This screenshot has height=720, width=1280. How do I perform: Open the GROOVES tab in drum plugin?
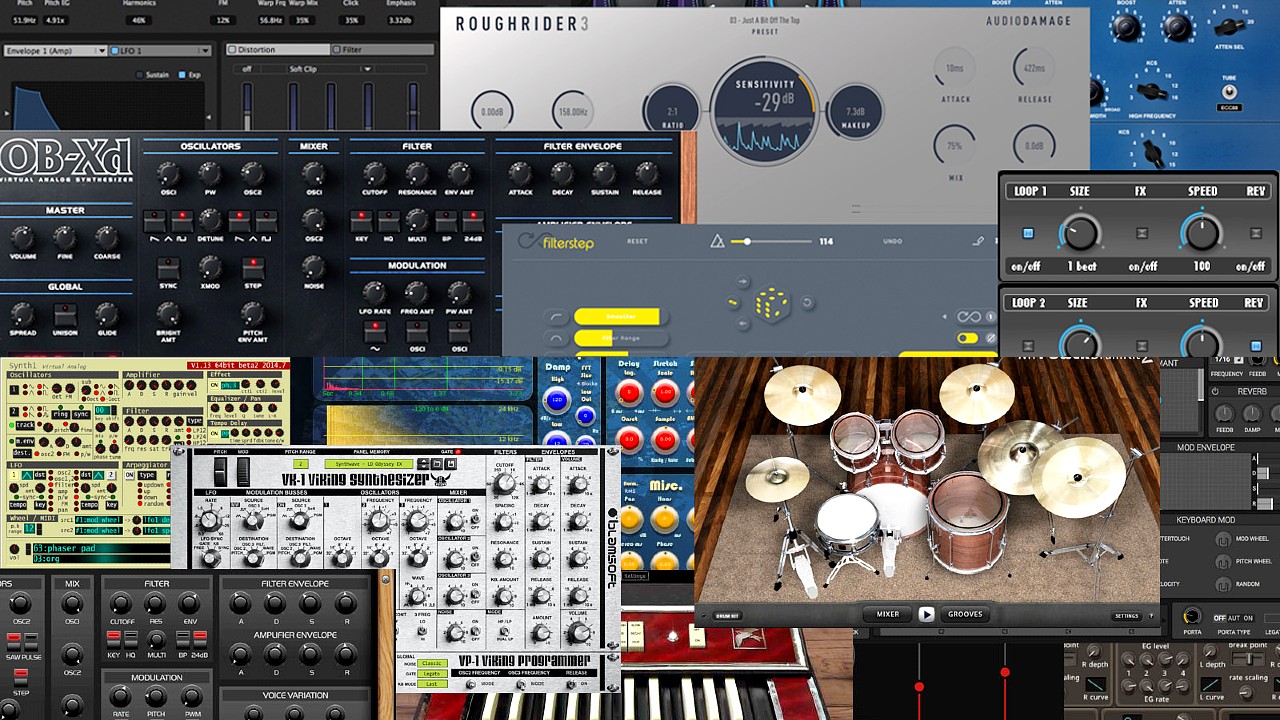965,615
